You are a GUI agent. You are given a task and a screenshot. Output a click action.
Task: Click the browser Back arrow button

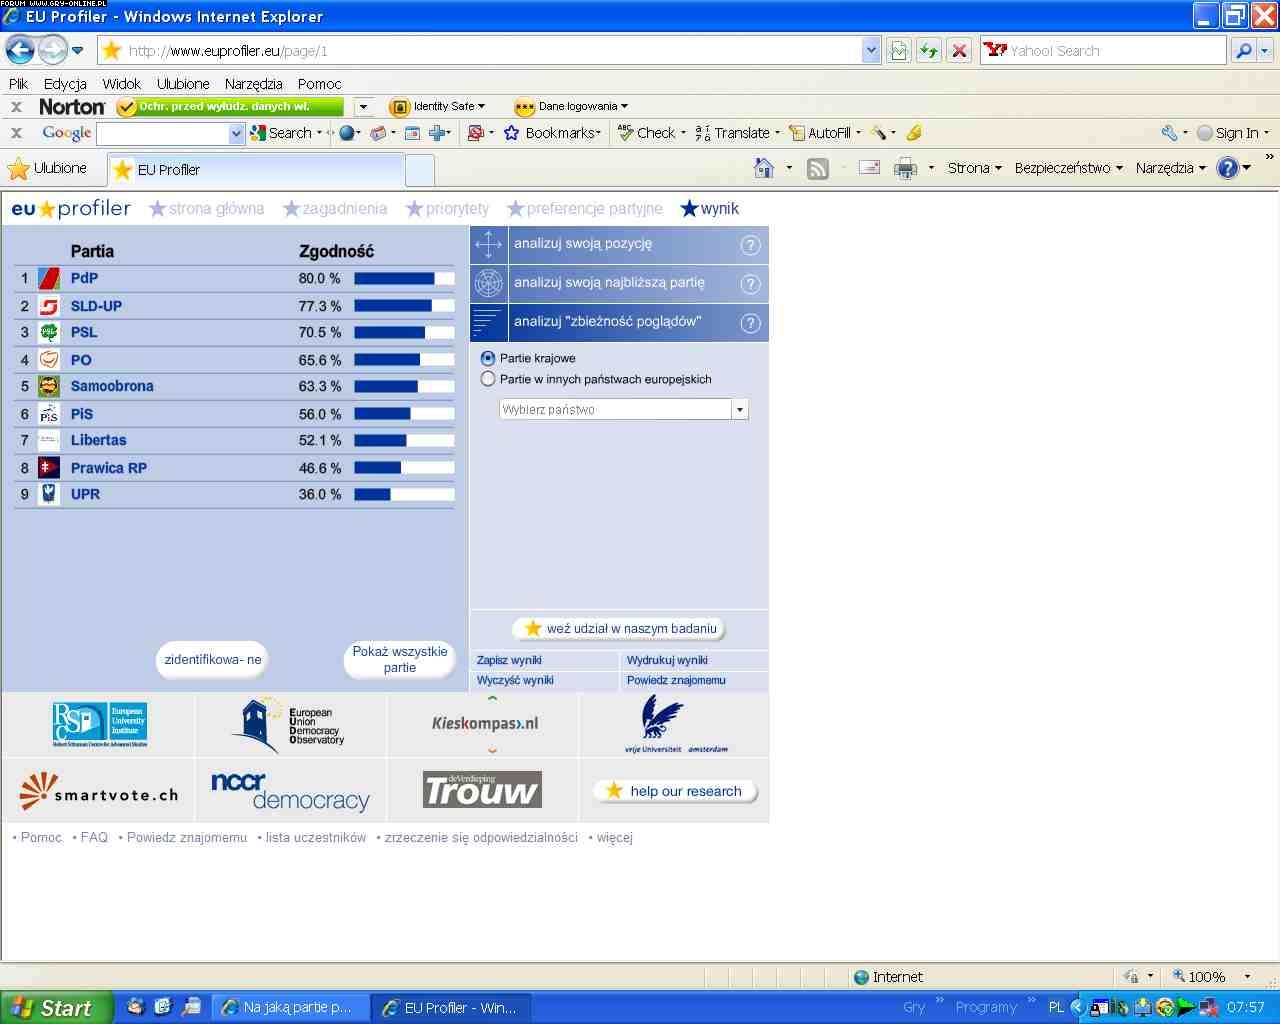tap(20, 50)
